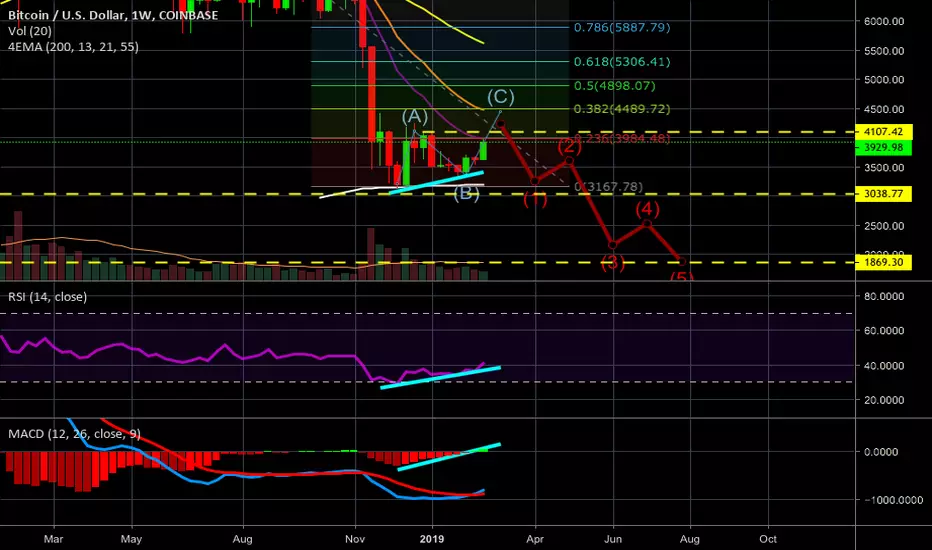Screen dimensions: 932x550
Task: Click the 0.0000 MACD scale value
Action: point(881,452)
